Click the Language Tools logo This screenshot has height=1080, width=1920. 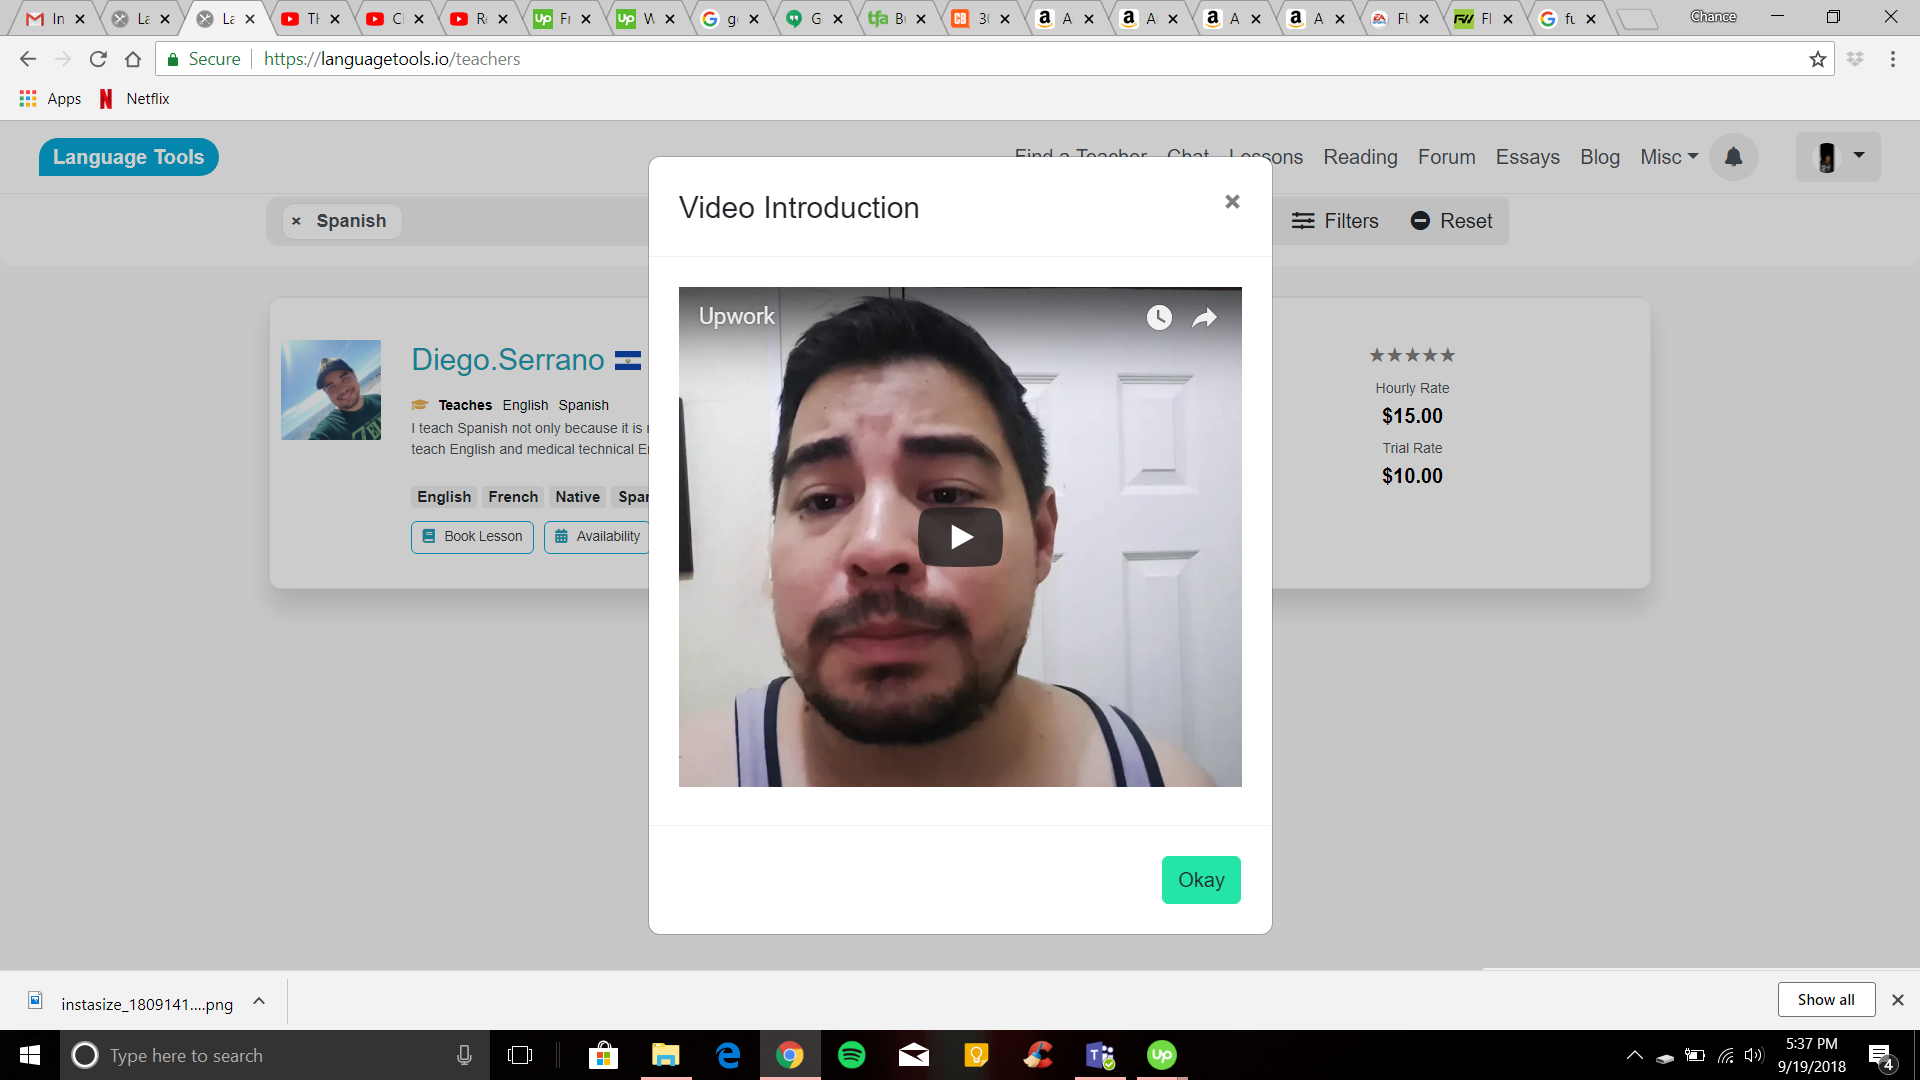point(128,157)
